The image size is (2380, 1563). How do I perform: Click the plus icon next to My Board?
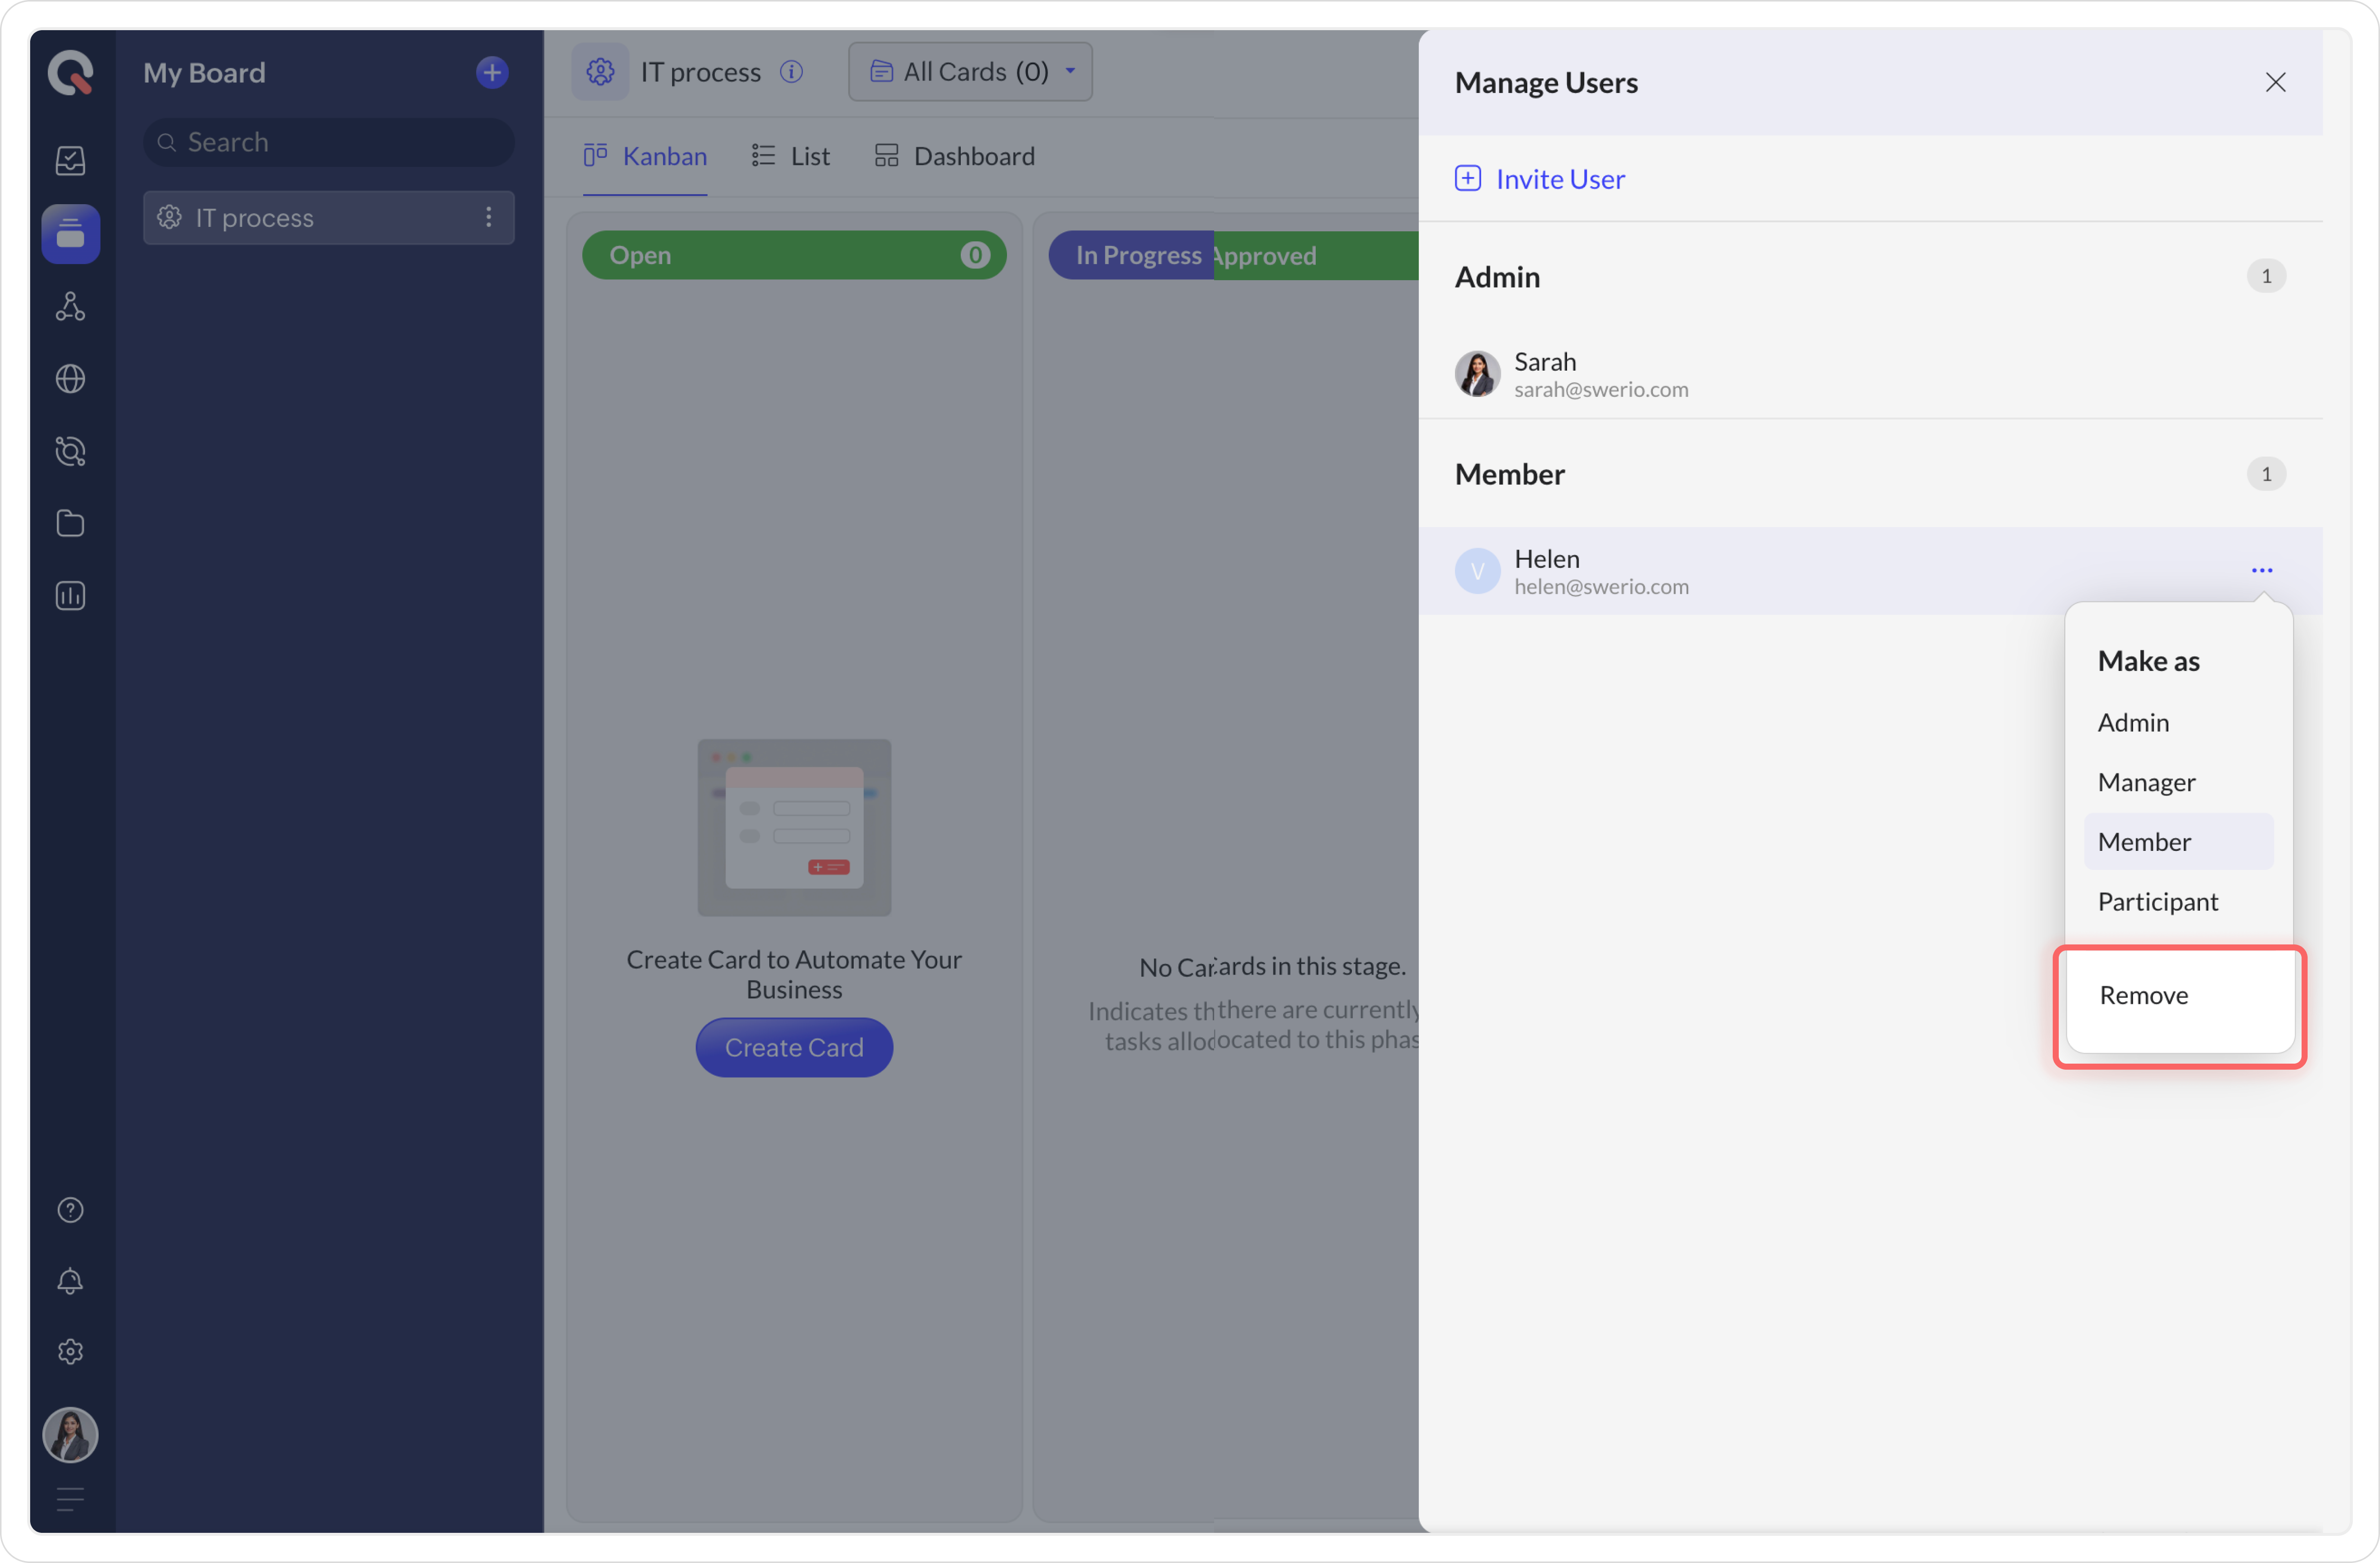pyautogui.click(x=491, y=73)
